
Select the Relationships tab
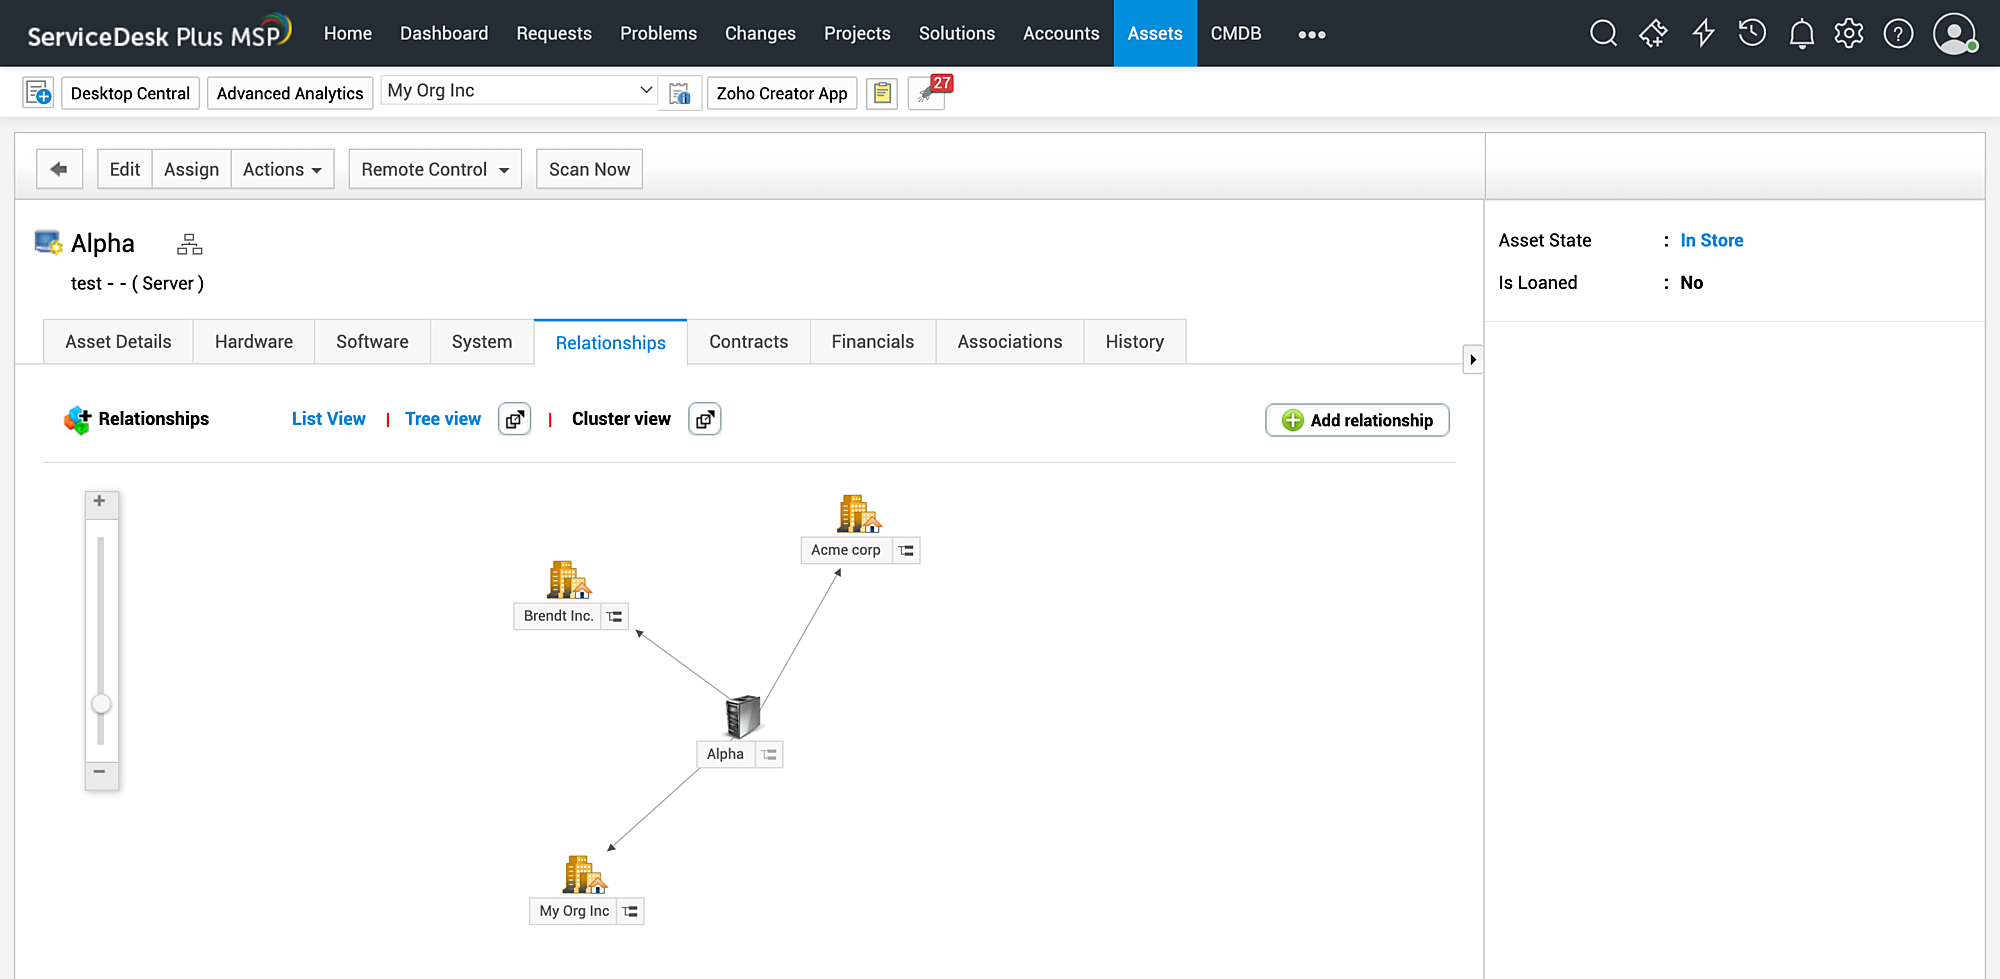[x=611, y=343]
